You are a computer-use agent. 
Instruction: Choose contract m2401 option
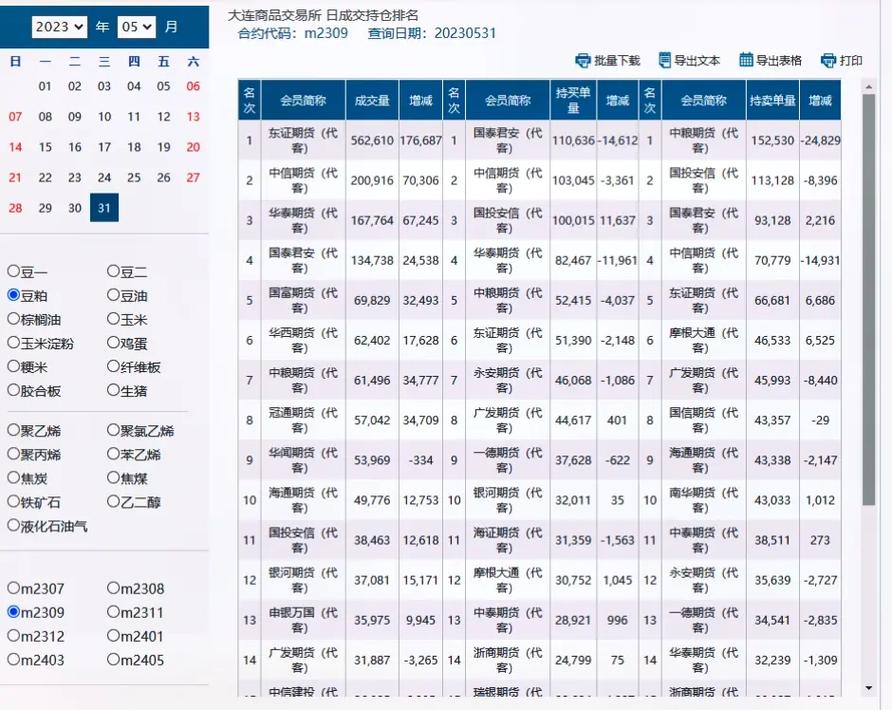[x=114, y=636]
